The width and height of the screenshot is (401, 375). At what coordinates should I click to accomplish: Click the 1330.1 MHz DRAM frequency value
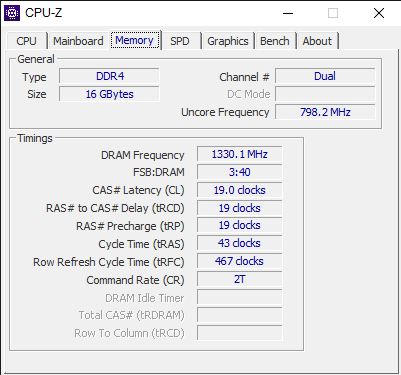pos(239,154)
